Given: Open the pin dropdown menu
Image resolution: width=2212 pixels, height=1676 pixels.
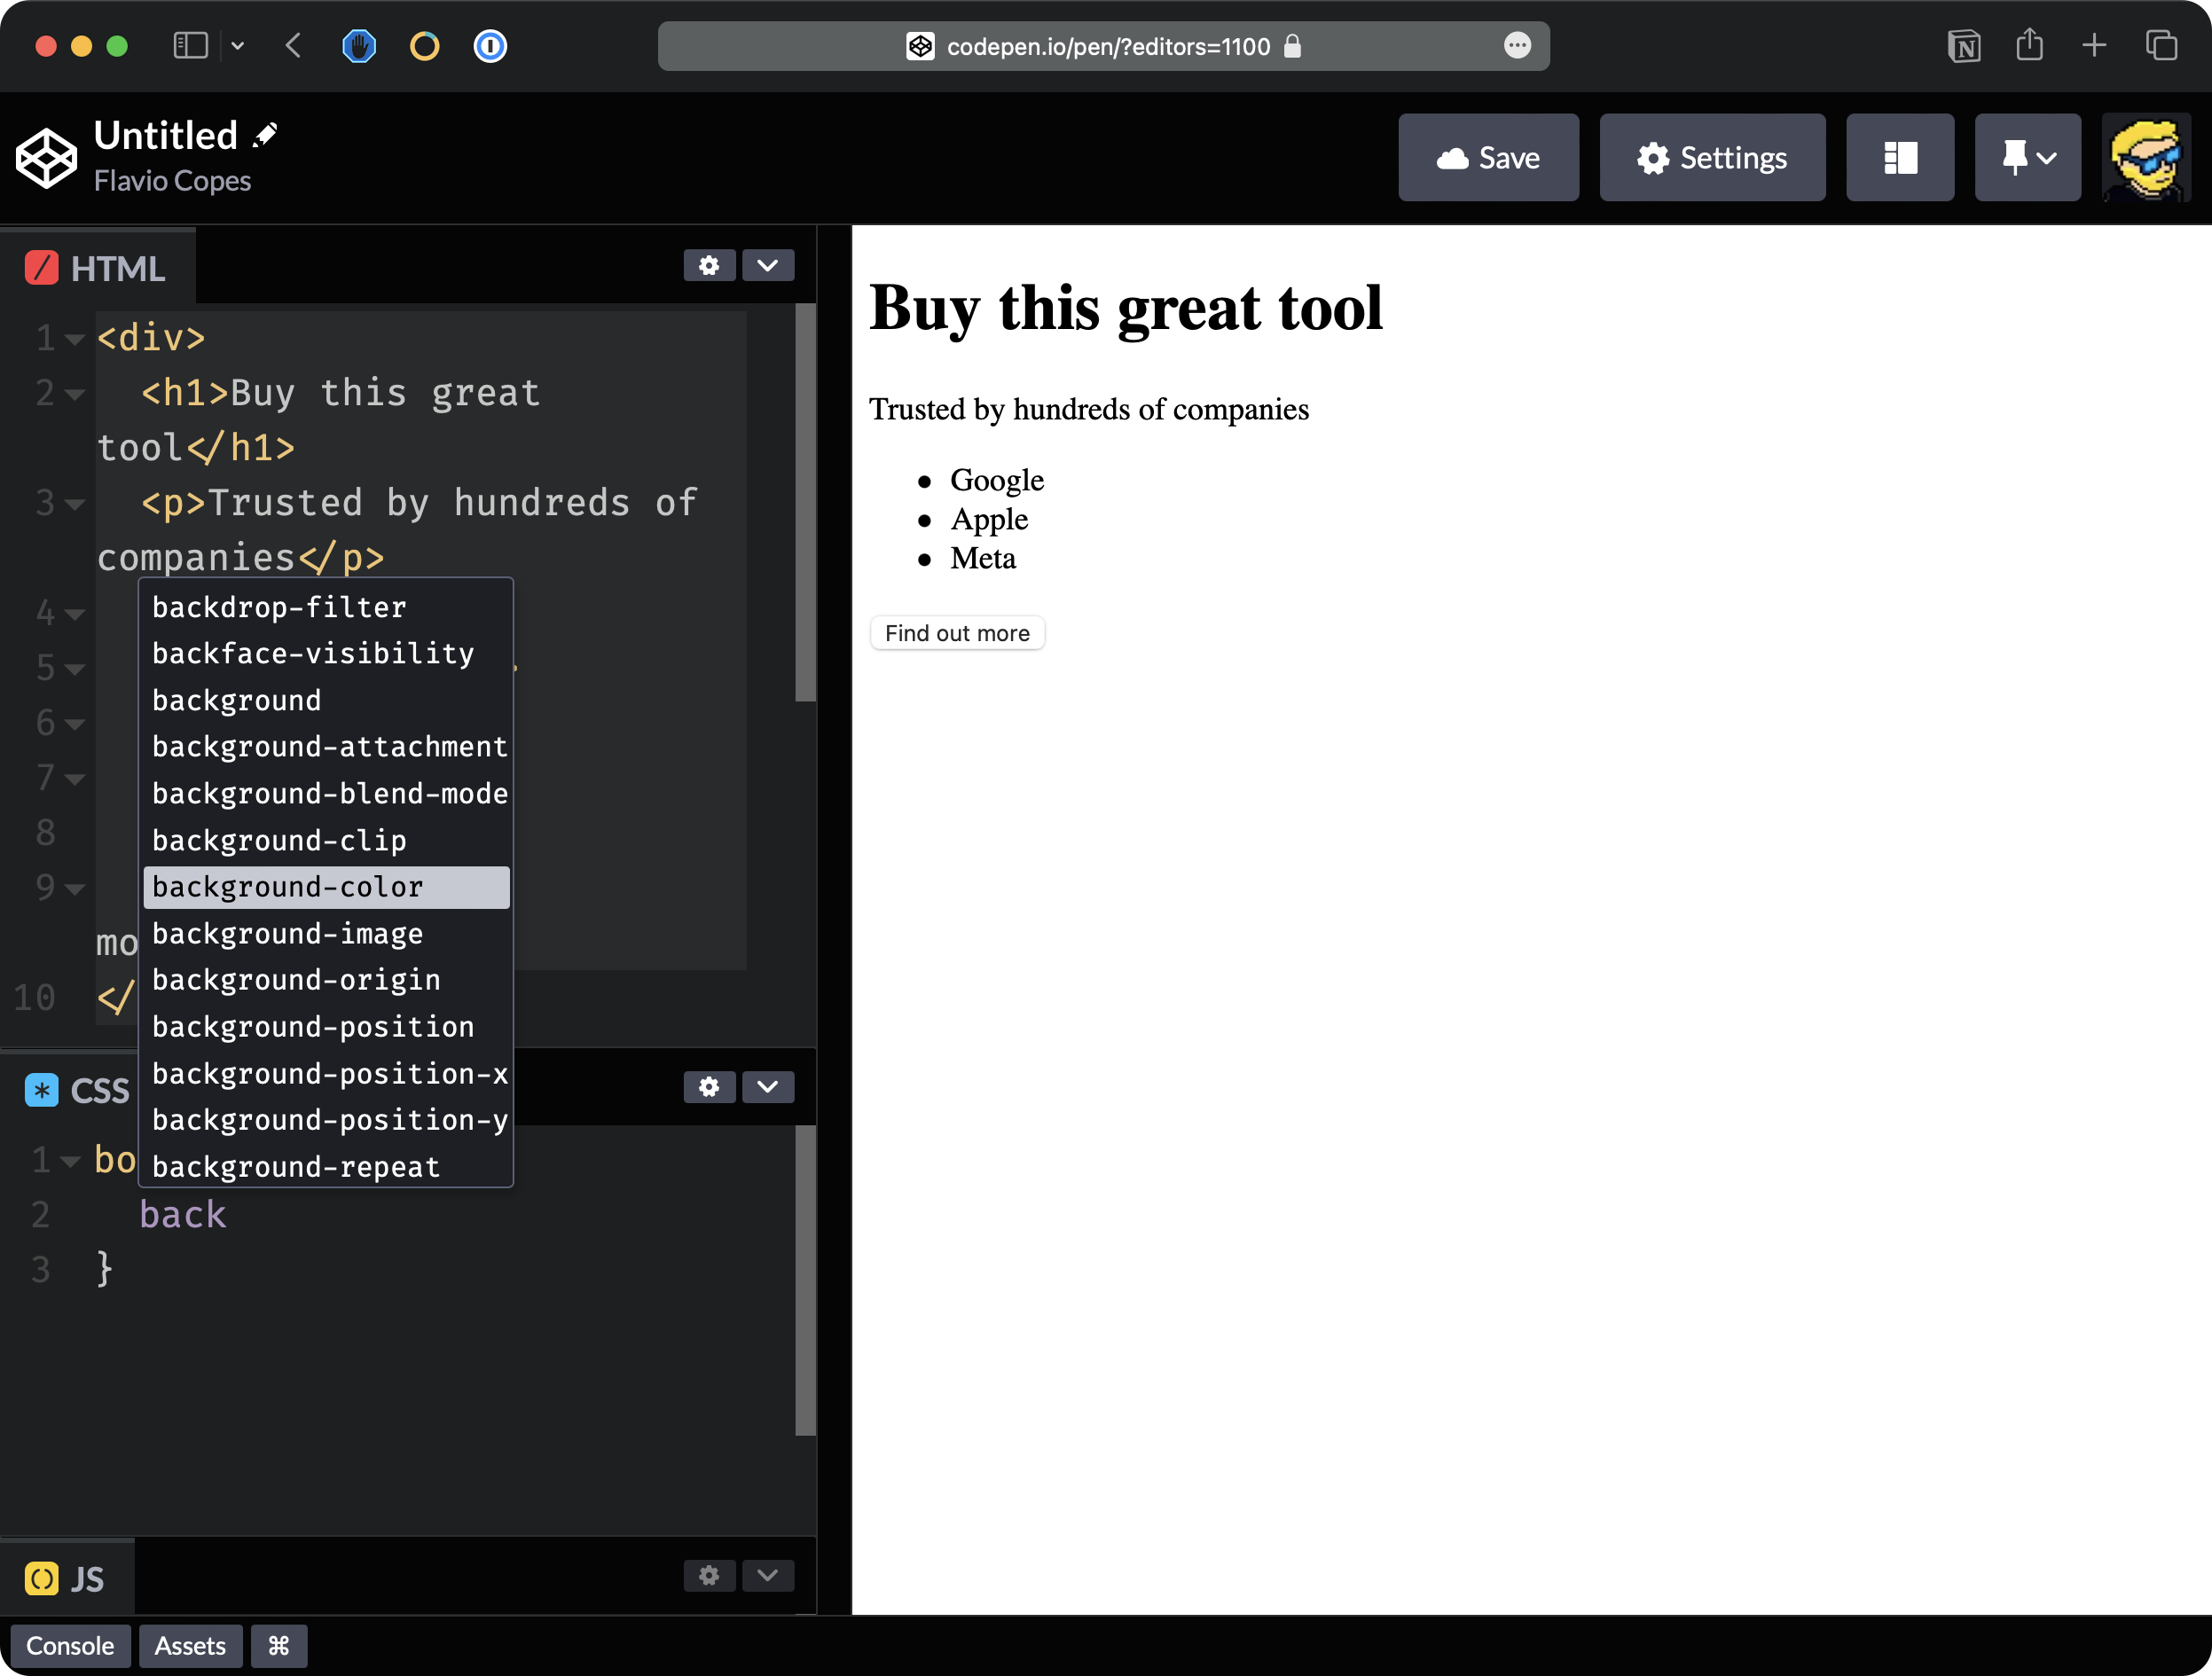Looking at the screenshot, I should 2027,158.
